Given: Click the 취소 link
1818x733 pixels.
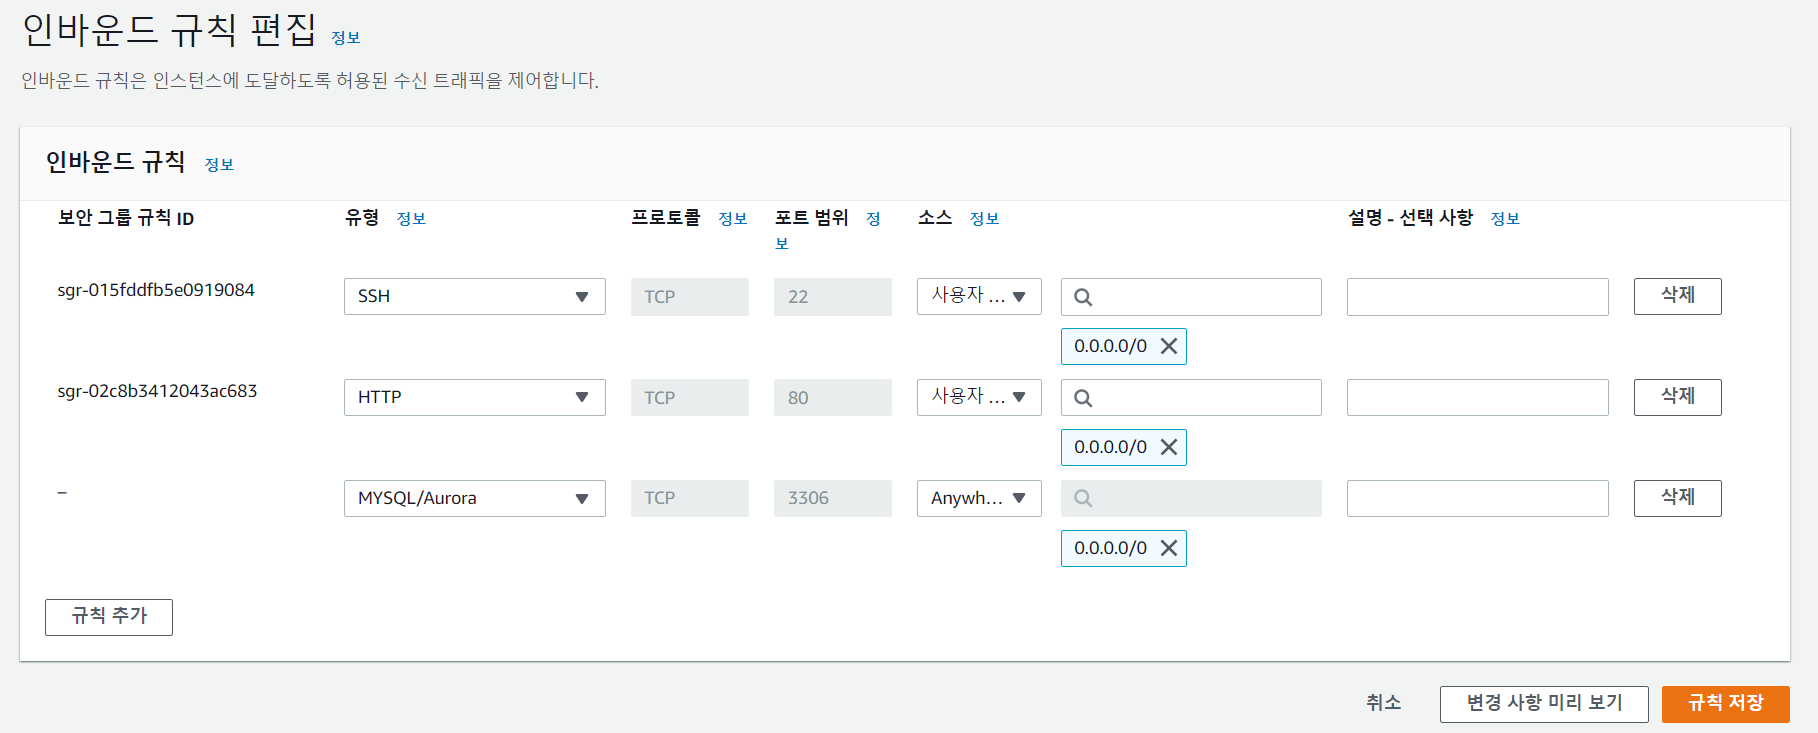Looking at the screenshot, I should point(1383,703).
